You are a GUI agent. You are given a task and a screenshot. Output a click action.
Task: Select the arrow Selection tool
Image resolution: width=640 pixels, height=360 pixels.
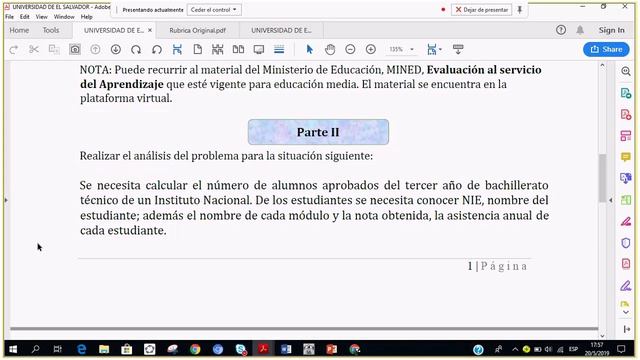(x=309, y=50)
